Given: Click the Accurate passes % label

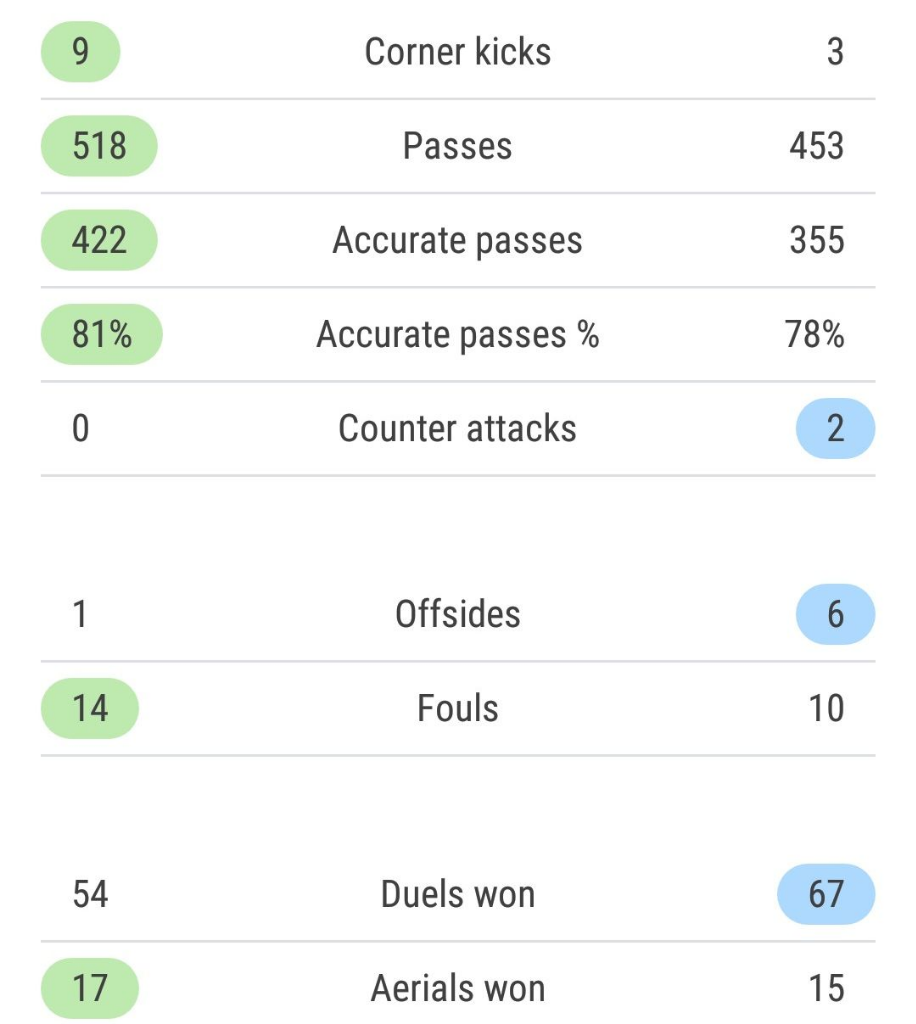Looking at the screenshot, I should click(x=458, y=335).
